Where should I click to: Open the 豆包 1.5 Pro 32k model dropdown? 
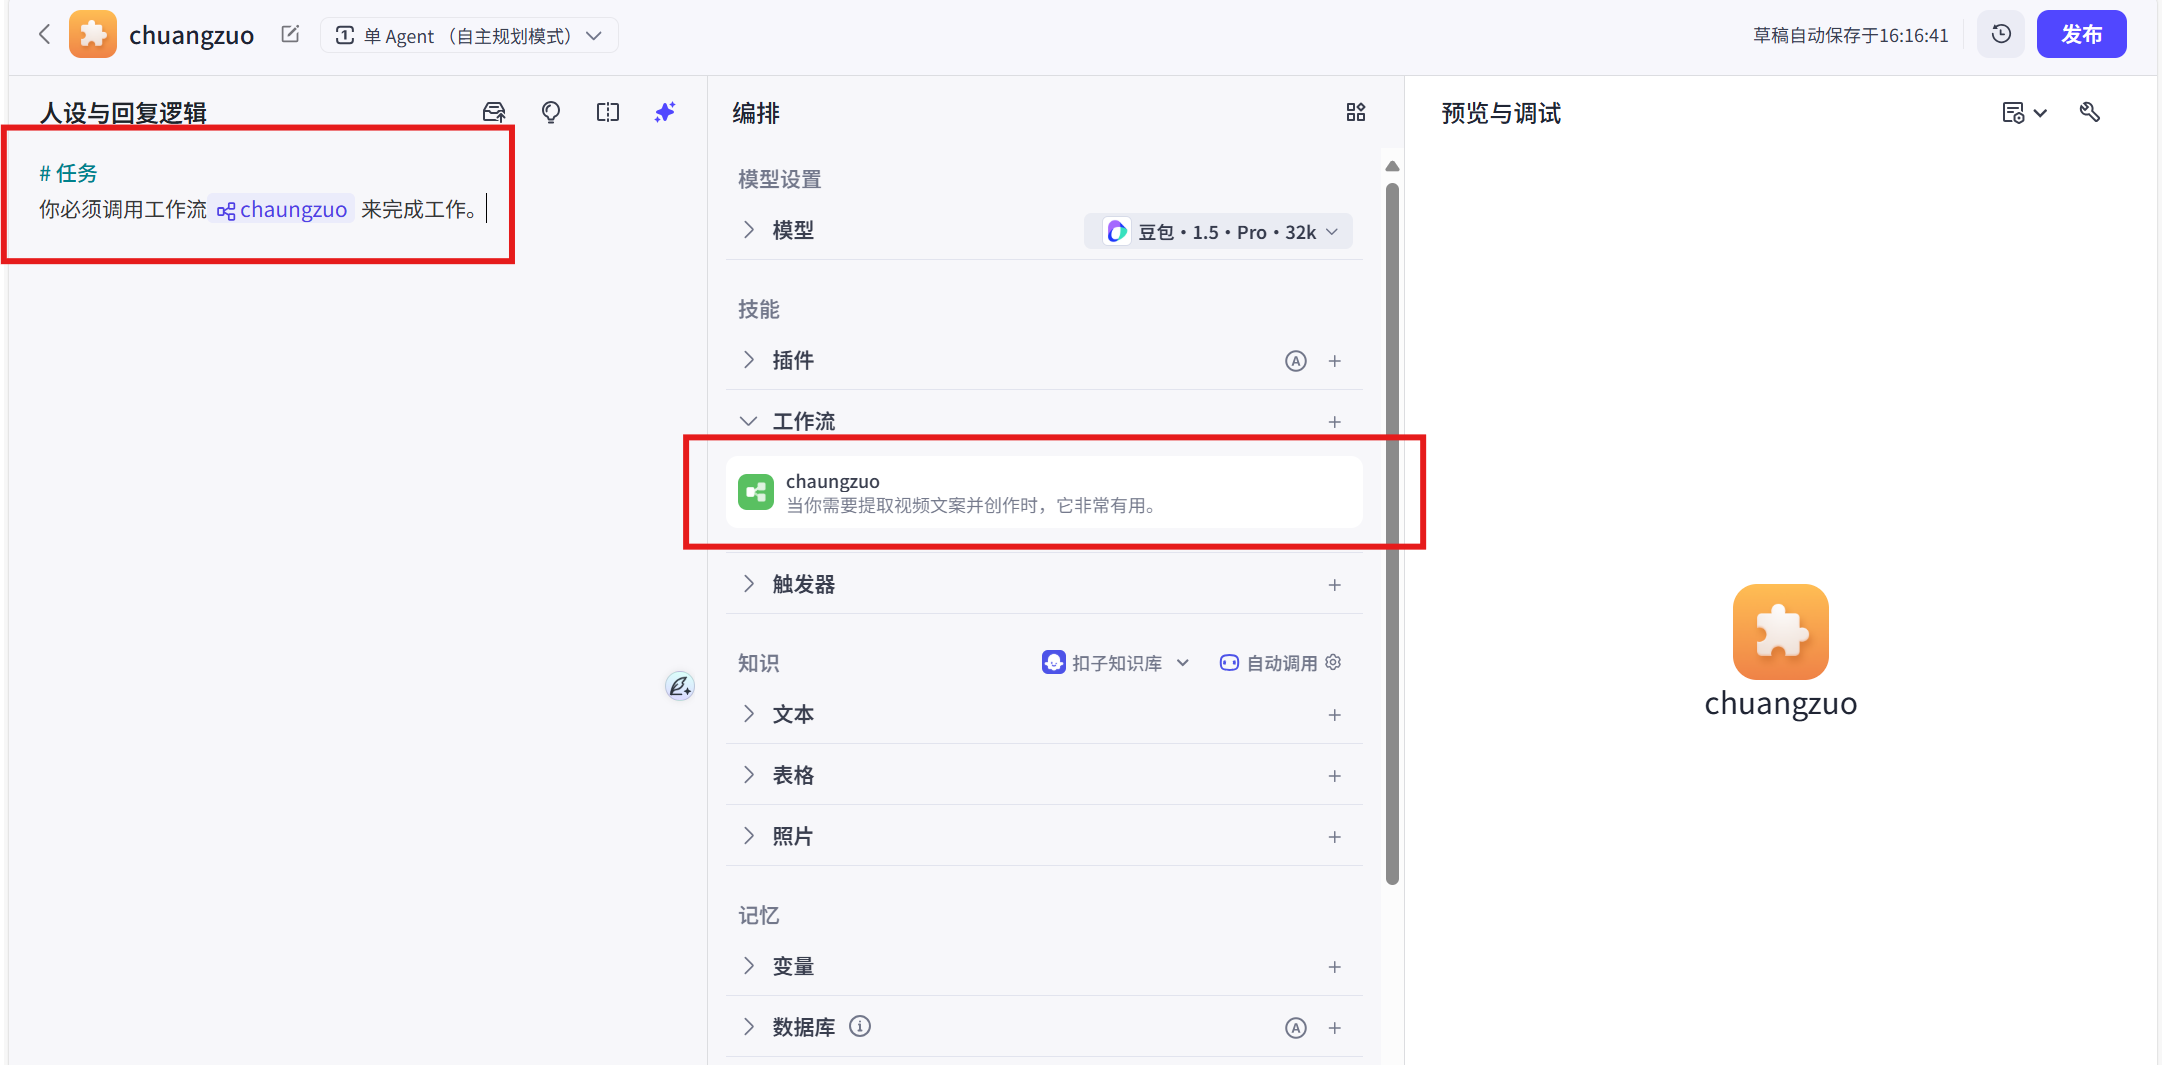pyautogui.click(x=1219, y=232)
